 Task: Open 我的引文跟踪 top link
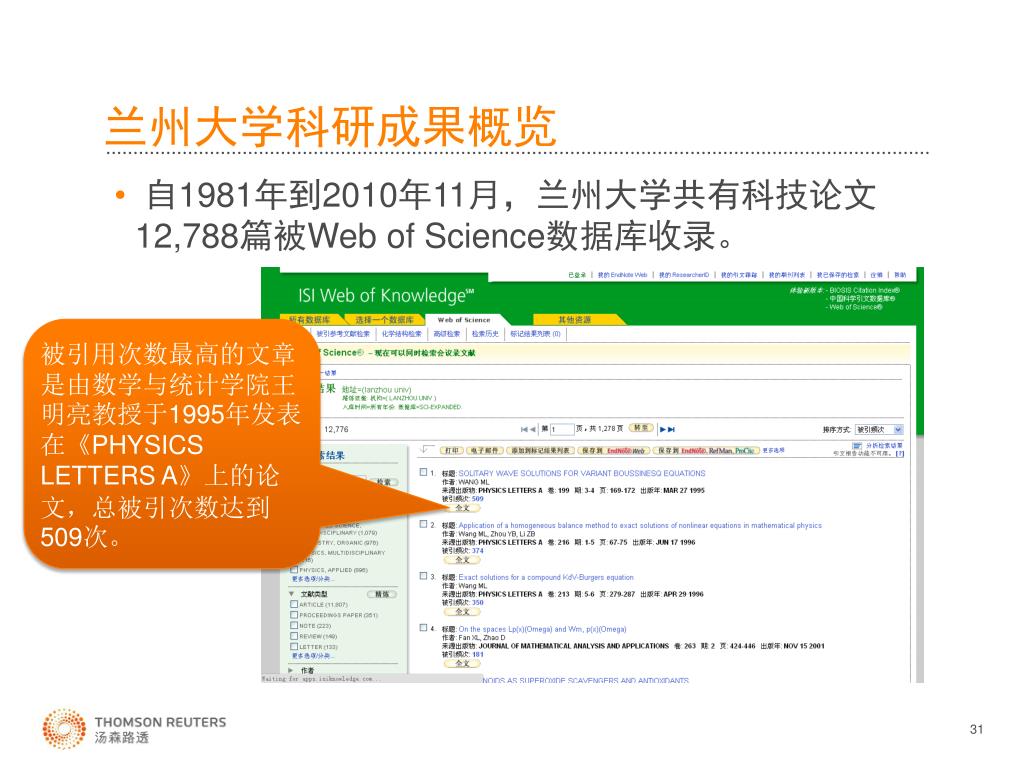coord(739,275)
